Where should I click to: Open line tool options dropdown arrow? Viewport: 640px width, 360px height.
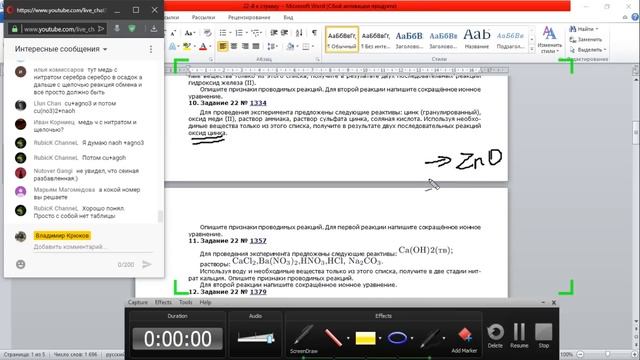[348, 338]
